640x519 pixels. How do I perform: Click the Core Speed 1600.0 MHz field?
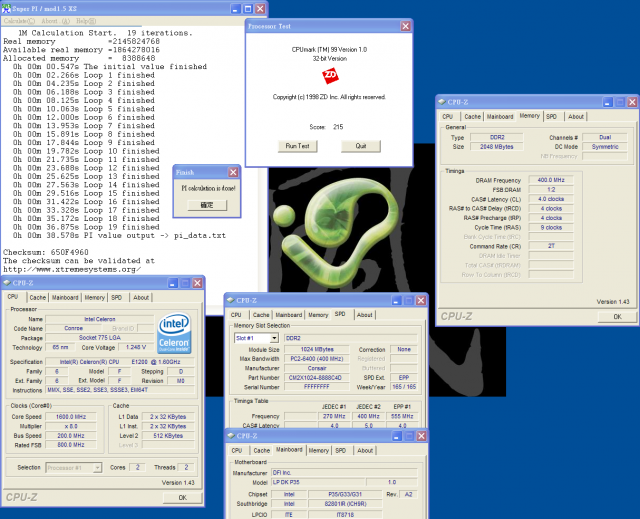click(x=71, y=417)
